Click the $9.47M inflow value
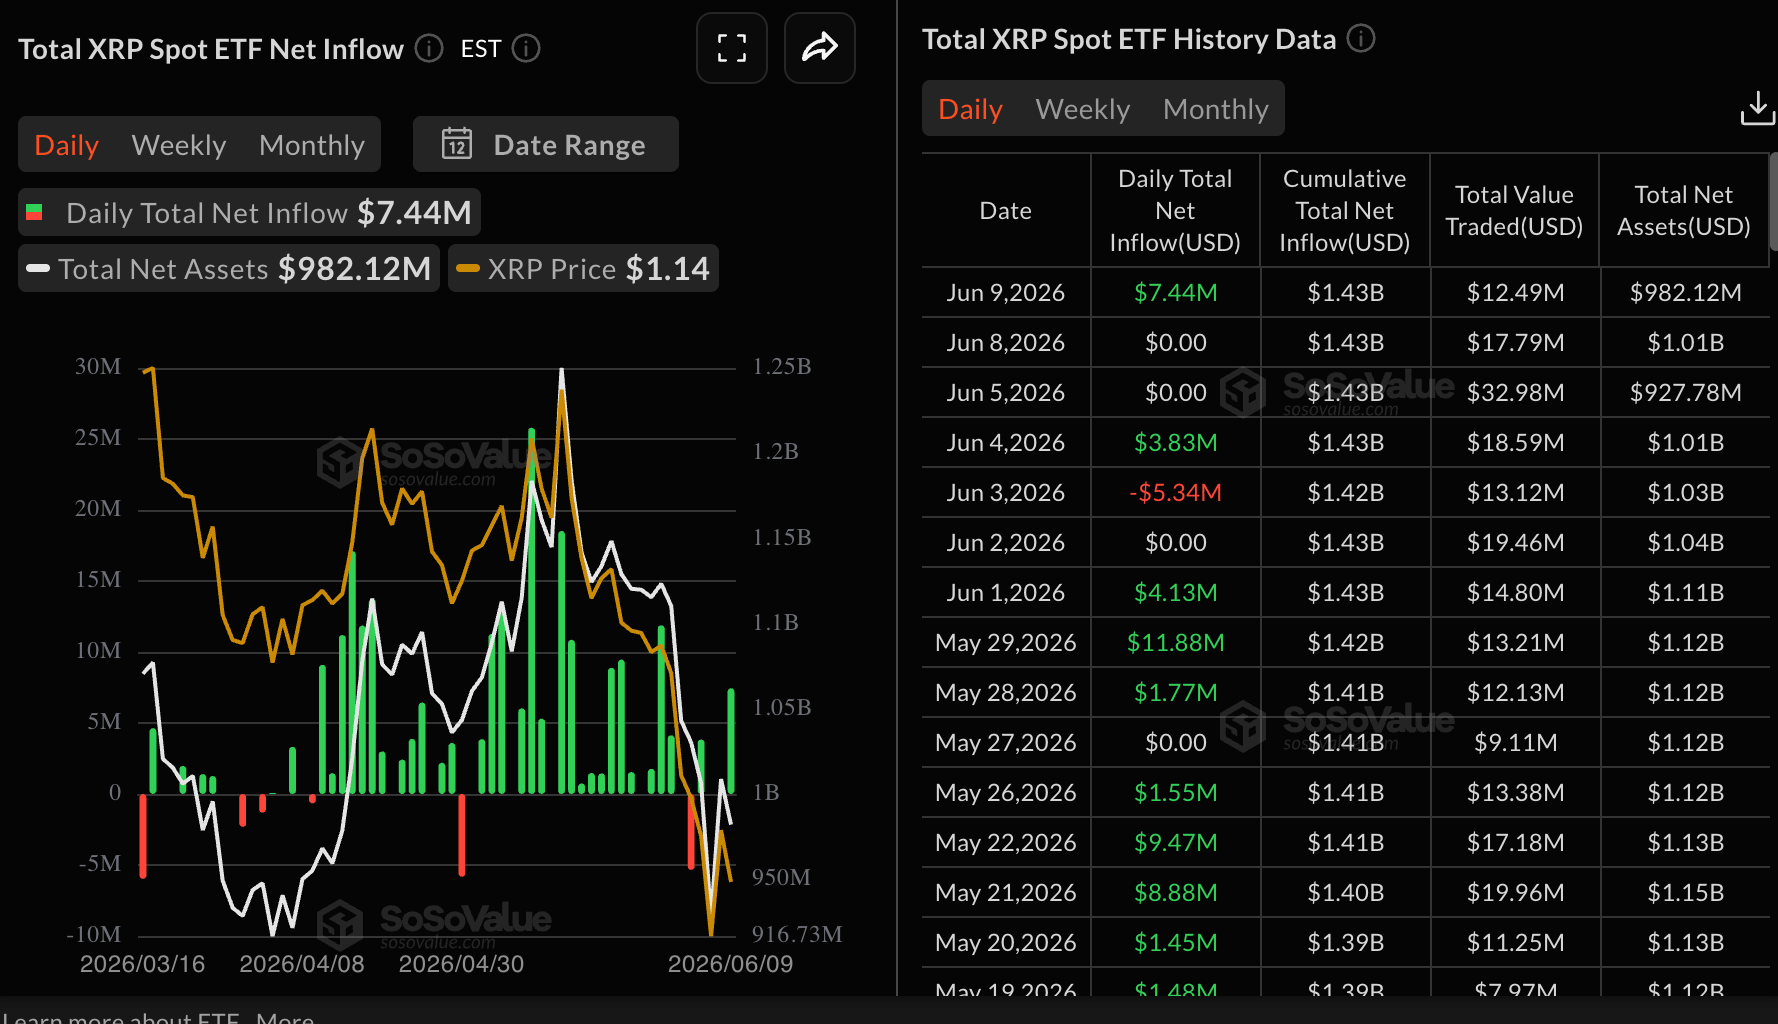 (1175, 842)
